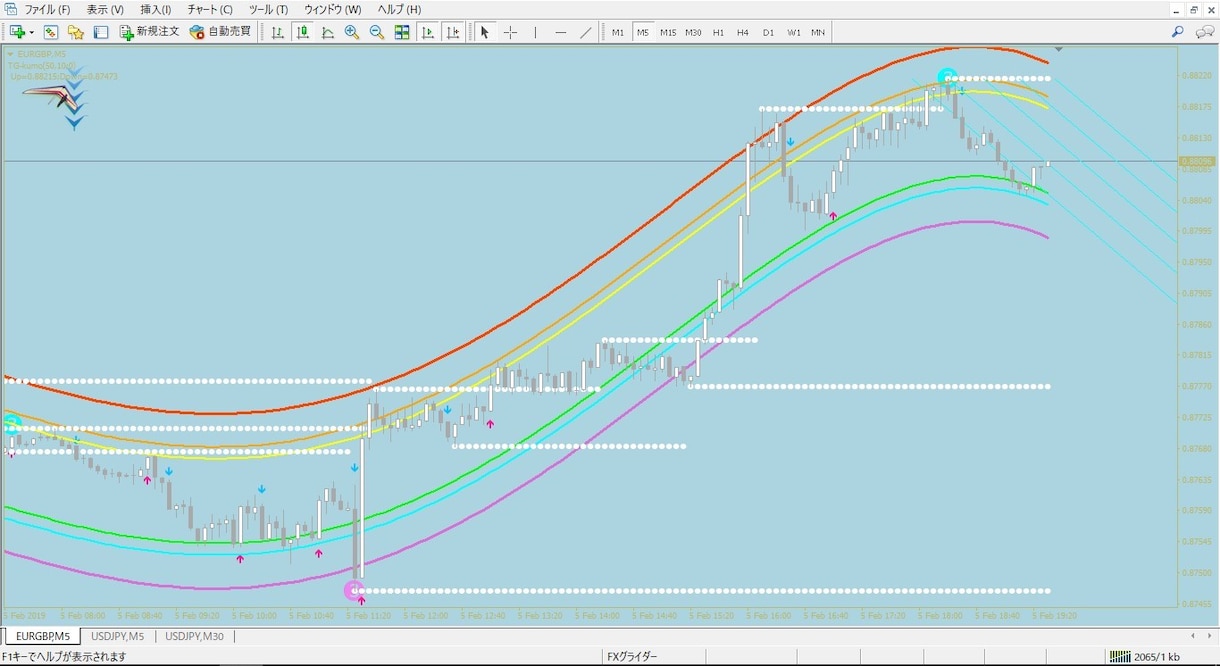The height and width of the screenshot is (666, 1220).
Task: Toggle the Terminal panel icon
Action: point(101,32)
